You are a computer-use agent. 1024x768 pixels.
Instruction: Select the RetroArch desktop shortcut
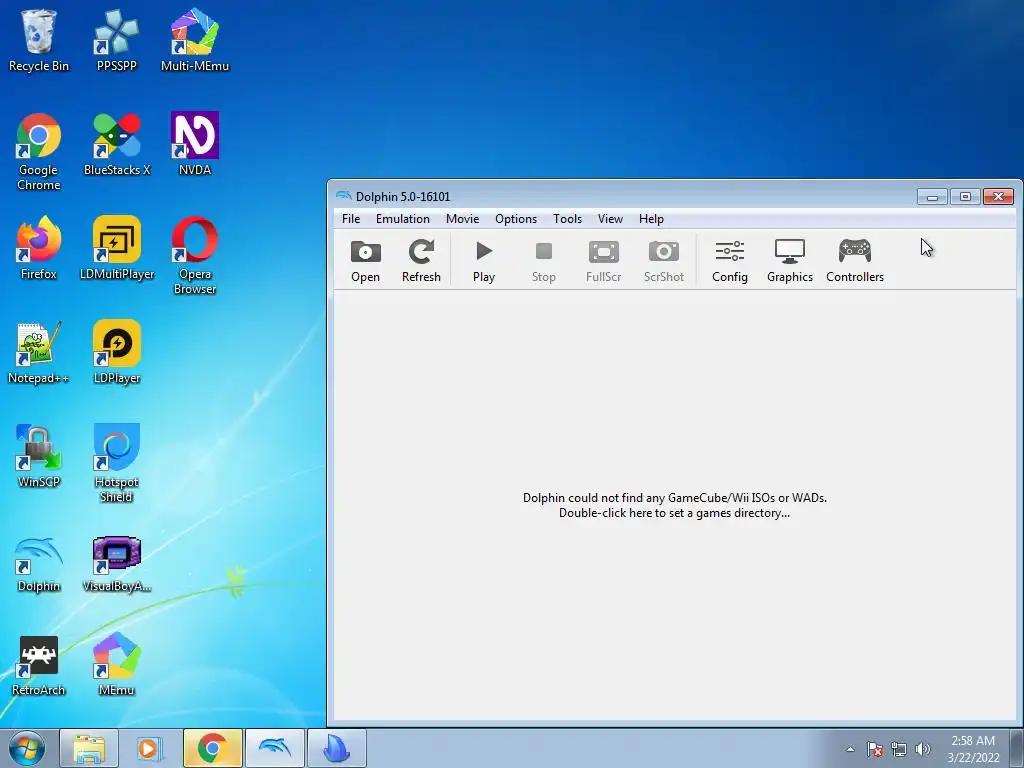39,665
